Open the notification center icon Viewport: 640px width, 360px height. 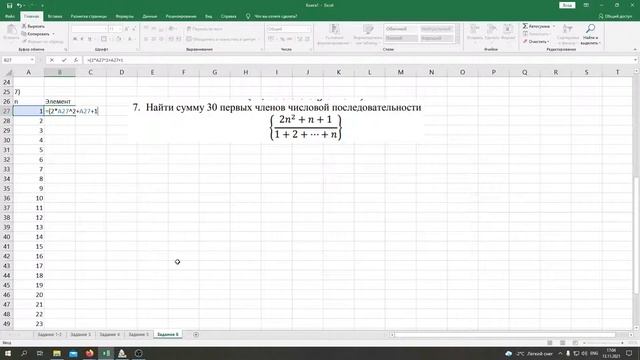pos(629,353)
